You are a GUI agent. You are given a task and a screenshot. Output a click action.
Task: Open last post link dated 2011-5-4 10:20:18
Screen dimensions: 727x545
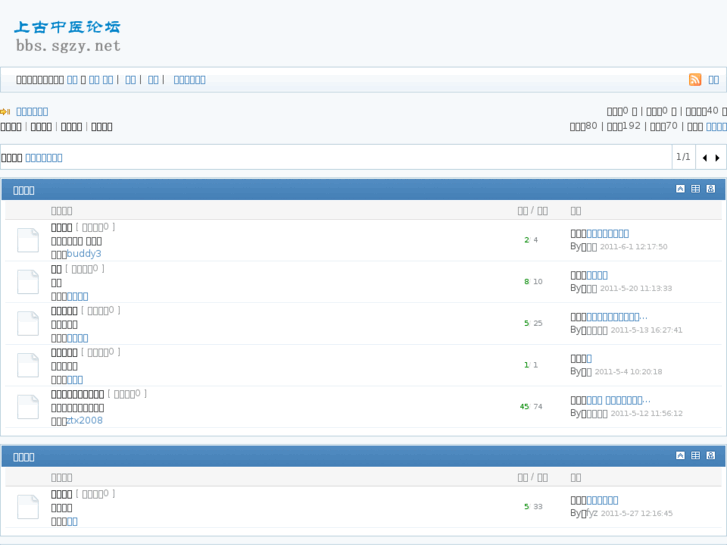pyautogui.click(x=589, y=359)
